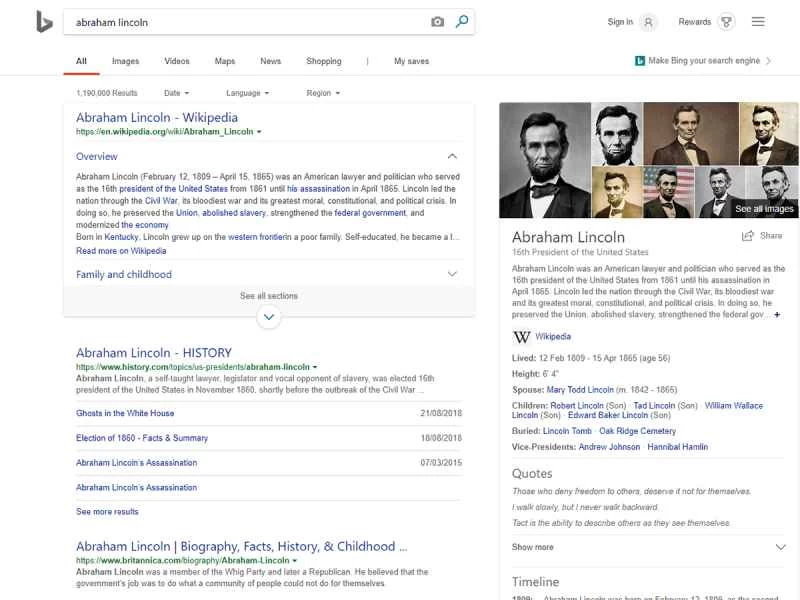Open the Rewards trophy icon
800x600 pixels.
pyautogui.click(x=727, y=22)
